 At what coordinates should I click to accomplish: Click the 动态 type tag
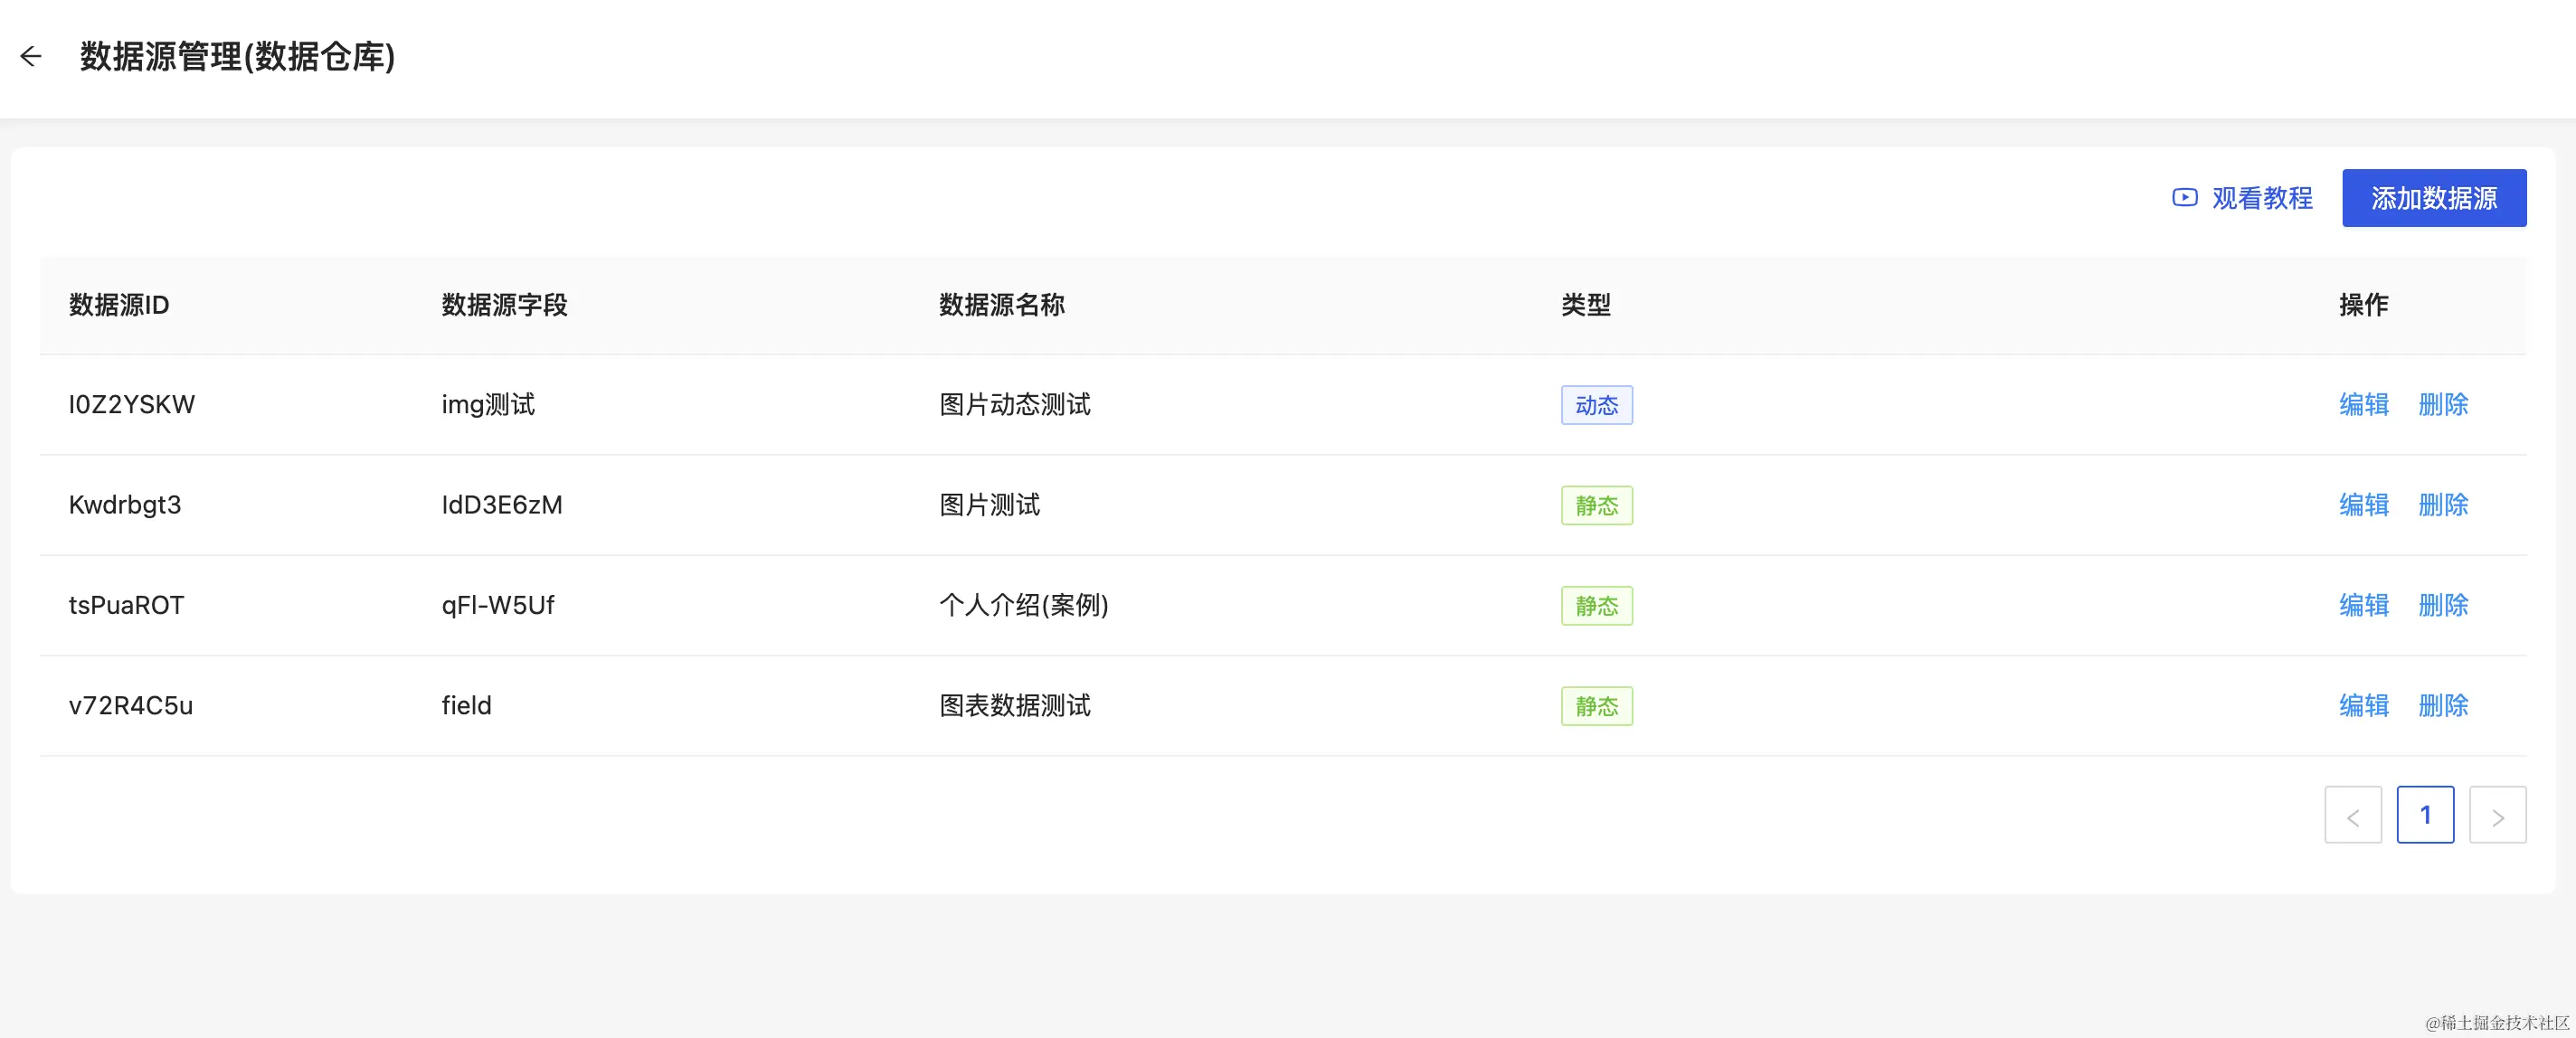pyautogui.click(x=1597, y=405)
